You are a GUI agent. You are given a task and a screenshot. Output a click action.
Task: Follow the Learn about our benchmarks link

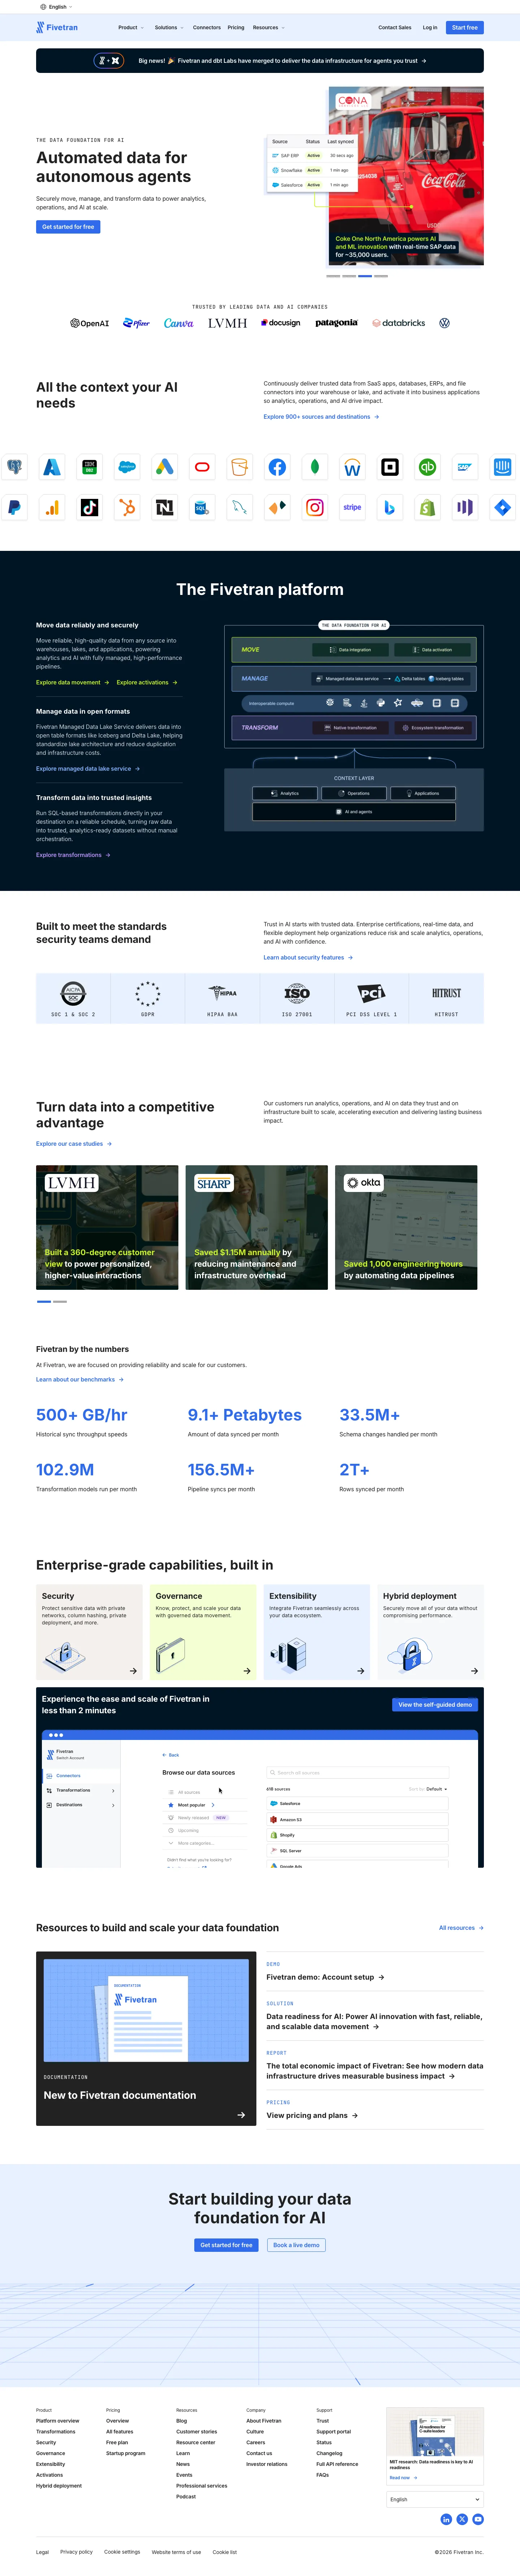click(80, 1380)
